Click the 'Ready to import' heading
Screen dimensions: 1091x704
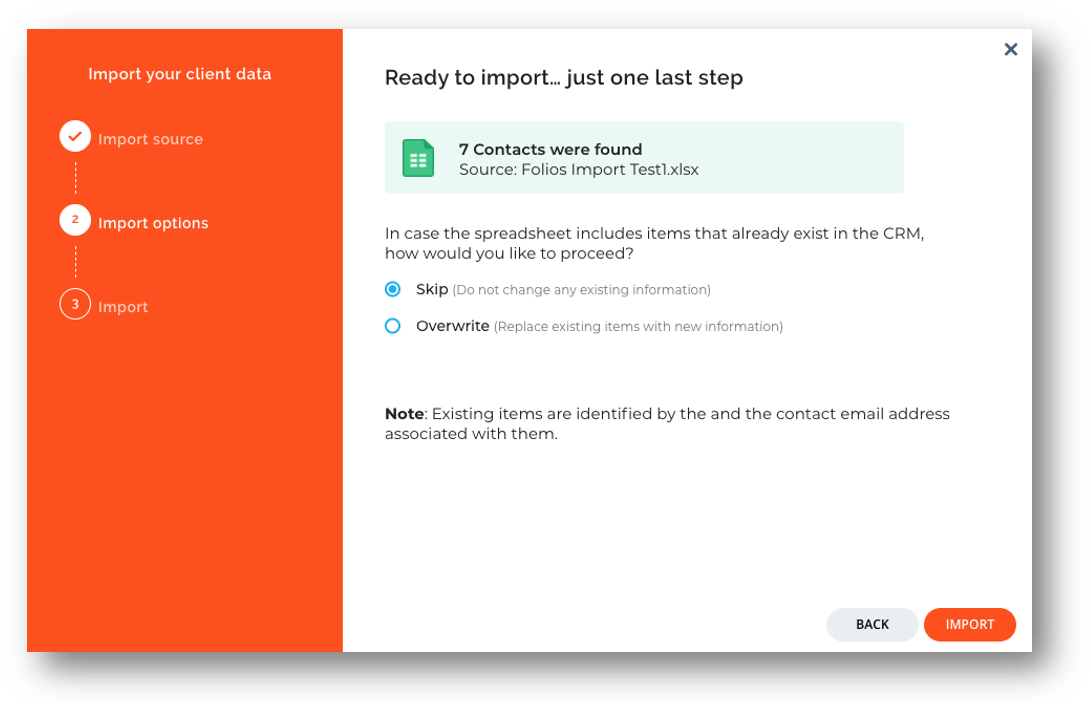(563, 78)
